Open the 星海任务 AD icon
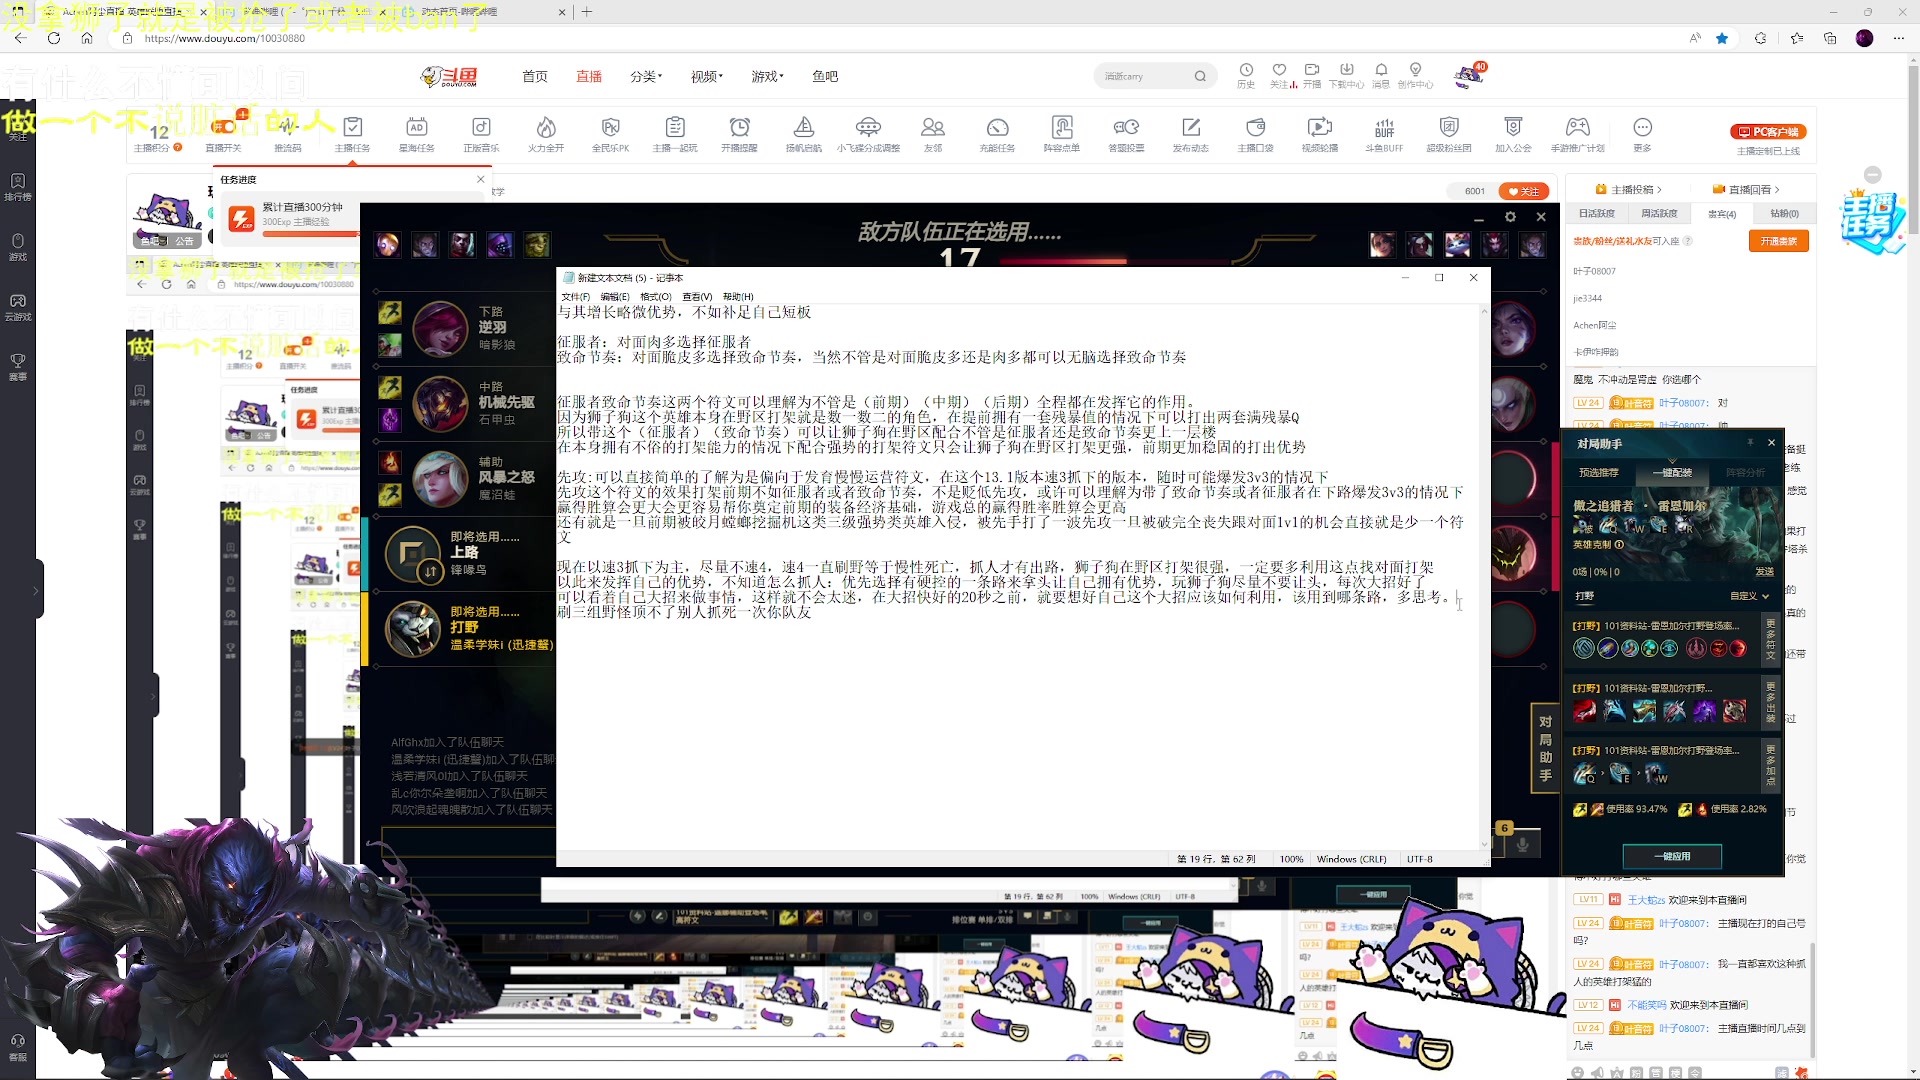The width and height of the screenshot is (1920, 1080). click(x=417, y=133)
